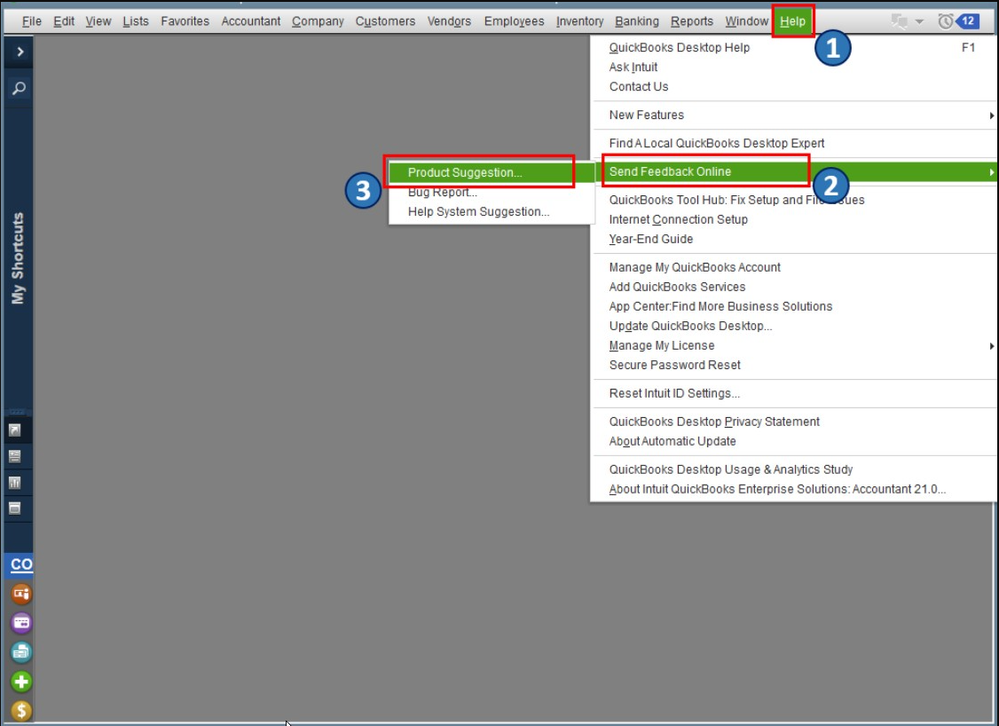
Task: Click the CO link in sidebar
Action: [x=21, y=564]
